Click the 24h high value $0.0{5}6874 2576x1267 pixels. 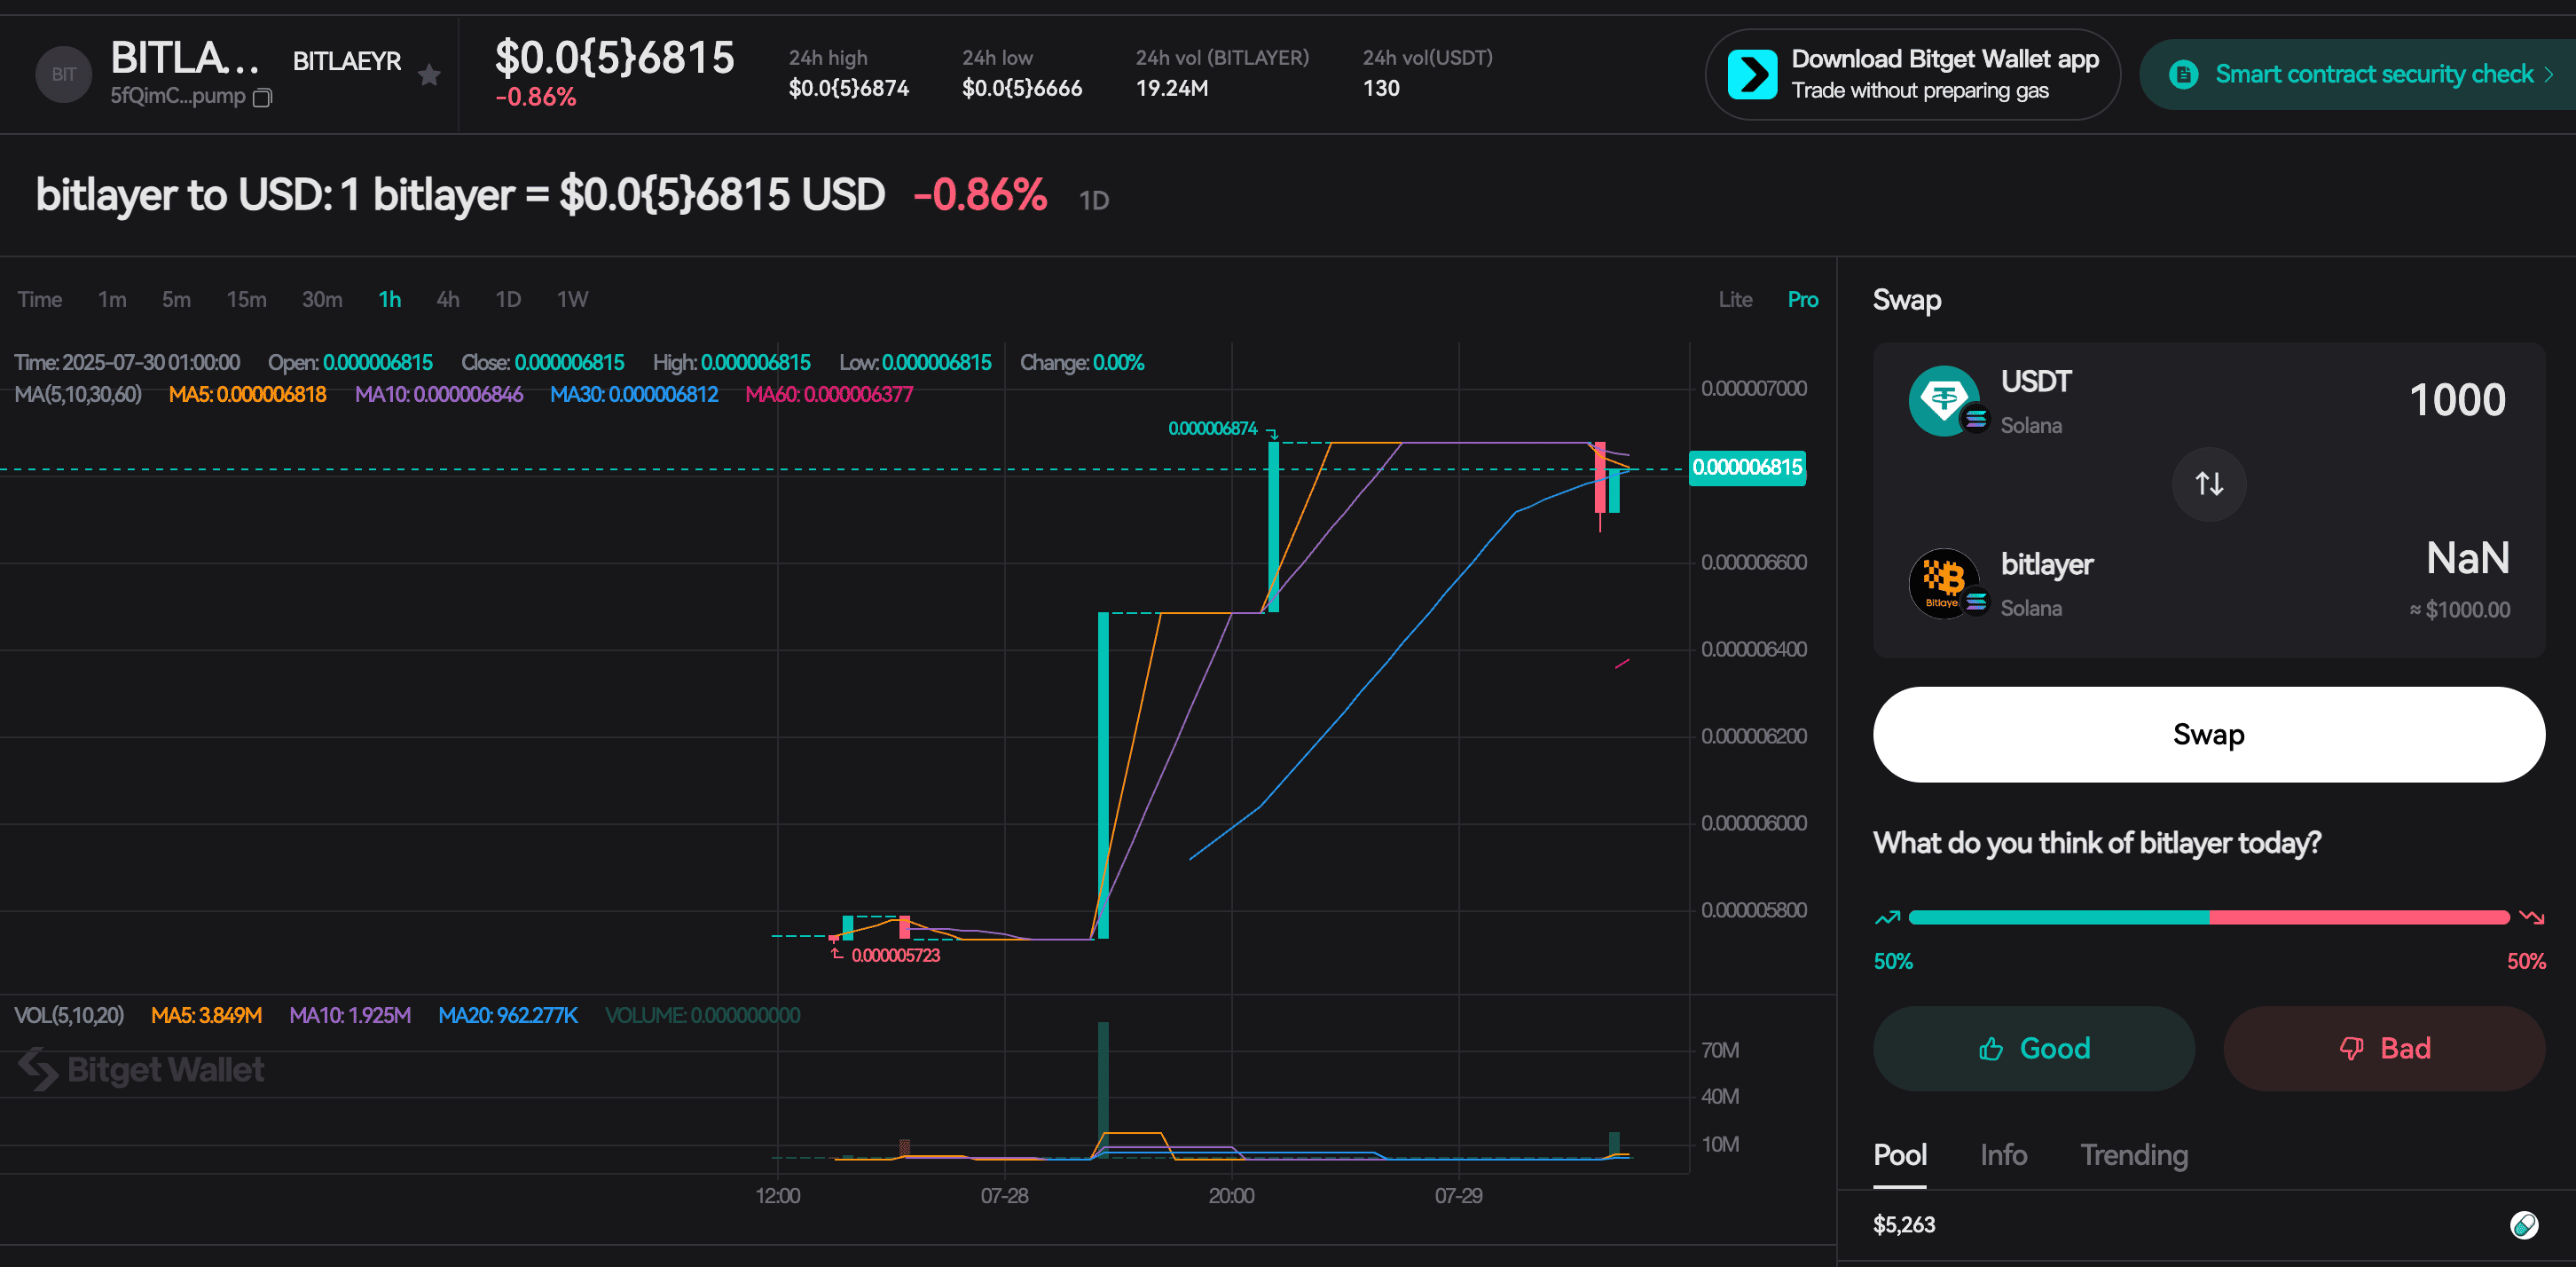(x=848, y=88)
